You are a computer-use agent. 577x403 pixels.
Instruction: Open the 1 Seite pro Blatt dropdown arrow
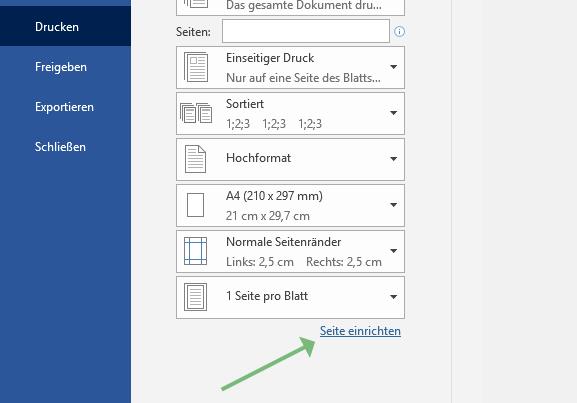393,297
